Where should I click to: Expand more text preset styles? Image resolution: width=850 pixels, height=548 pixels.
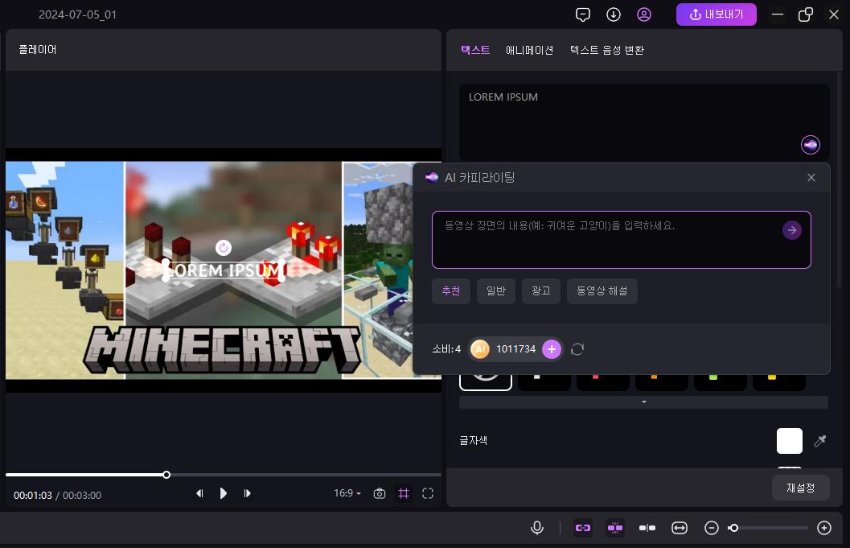pos(643,402)
